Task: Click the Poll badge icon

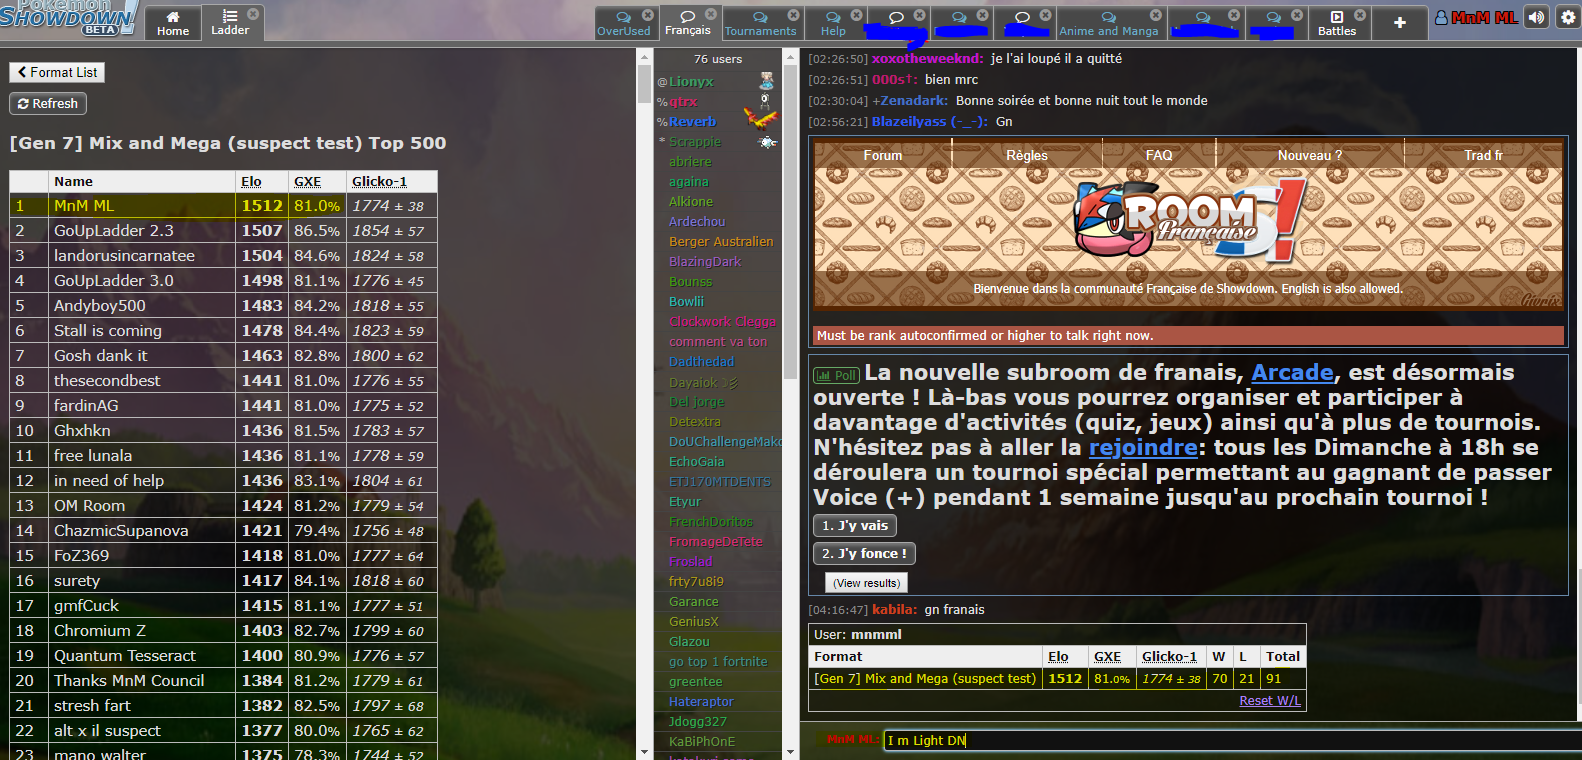Action: pyautogui.click(x=837, y=375)
